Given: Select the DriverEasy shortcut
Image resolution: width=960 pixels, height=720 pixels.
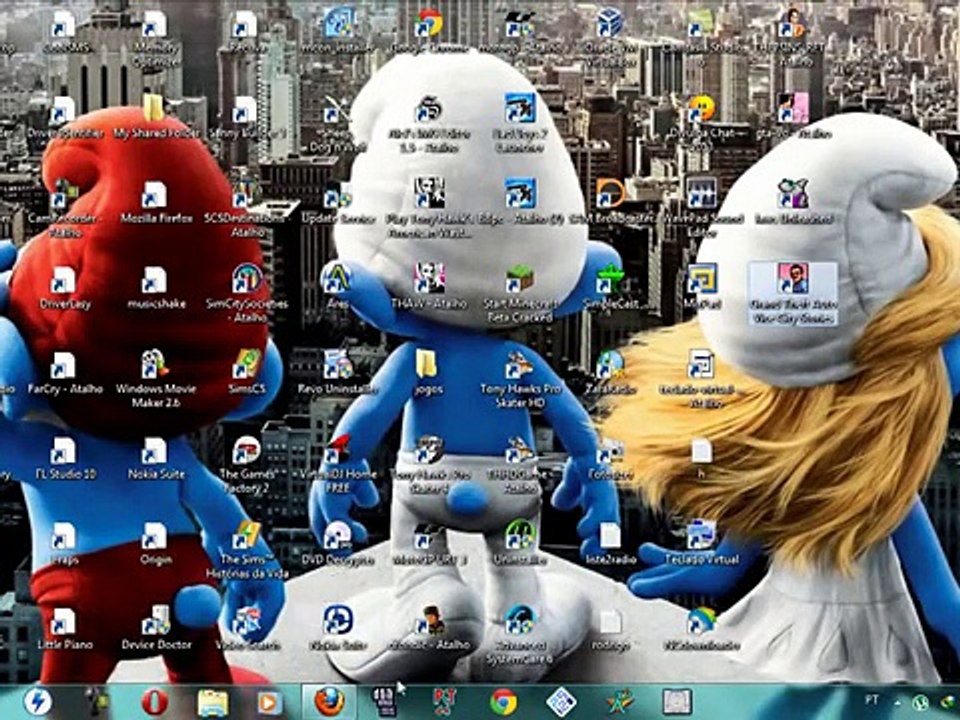Looking at the screenshot, I should [65, 288].
